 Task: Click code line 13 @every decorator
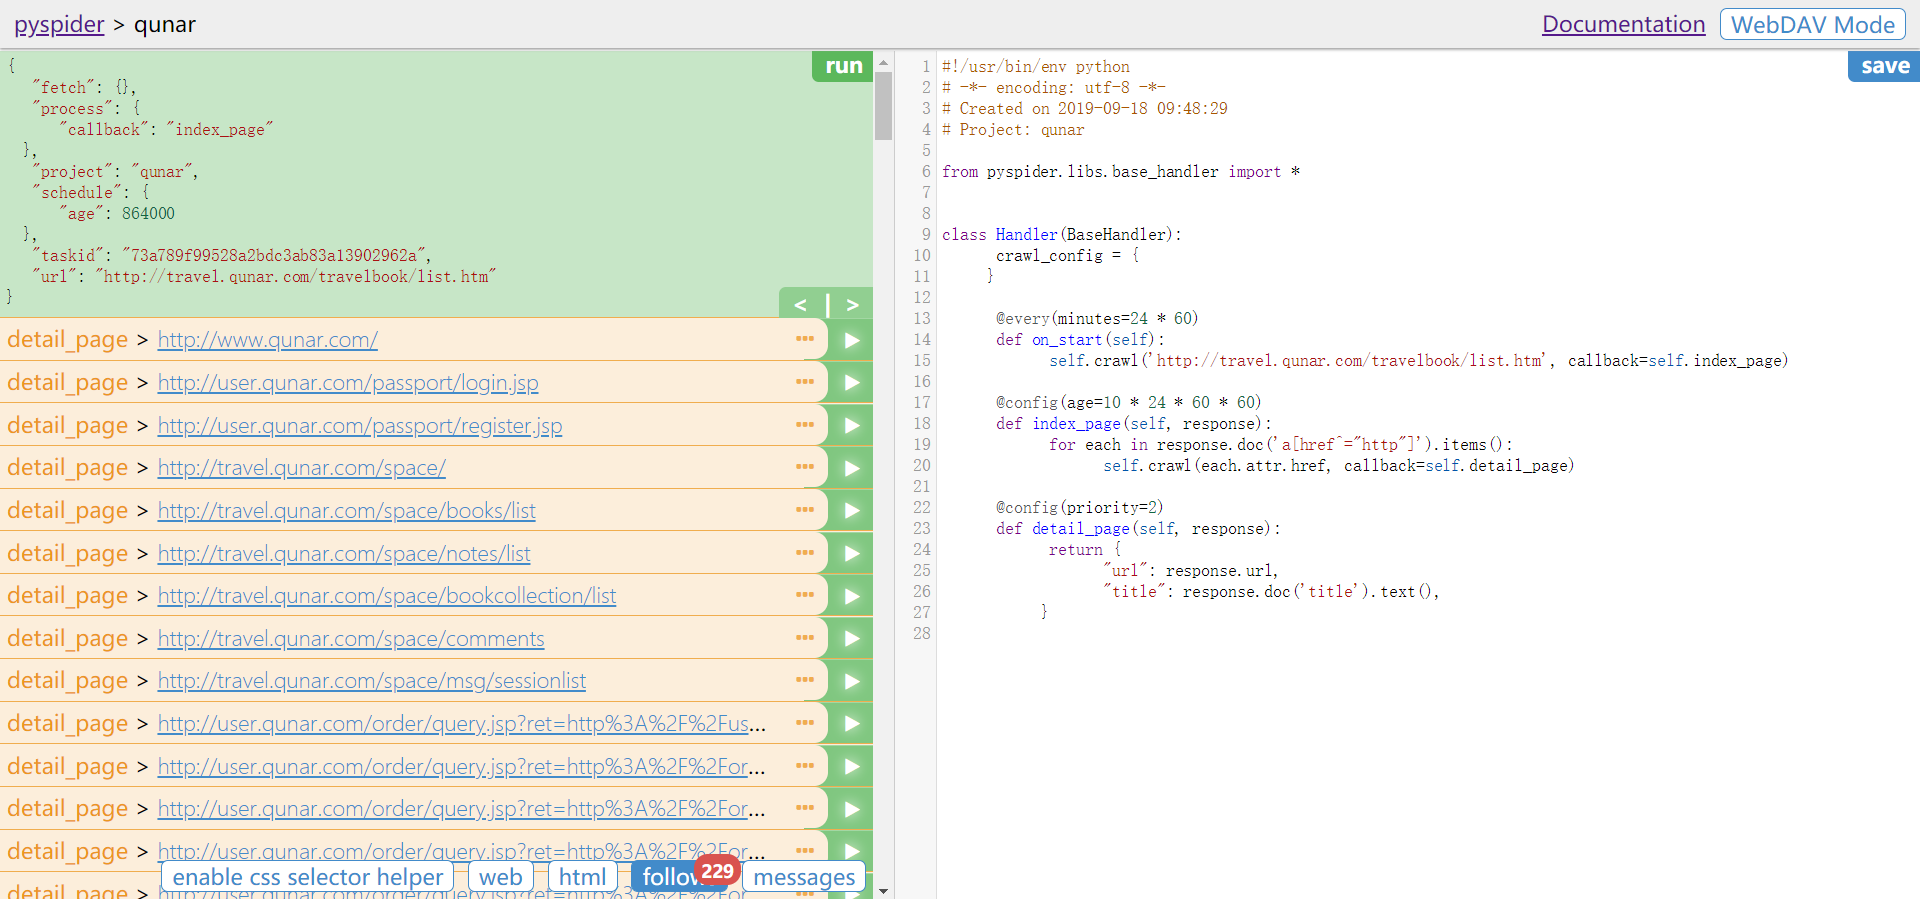coord(1096,319)
